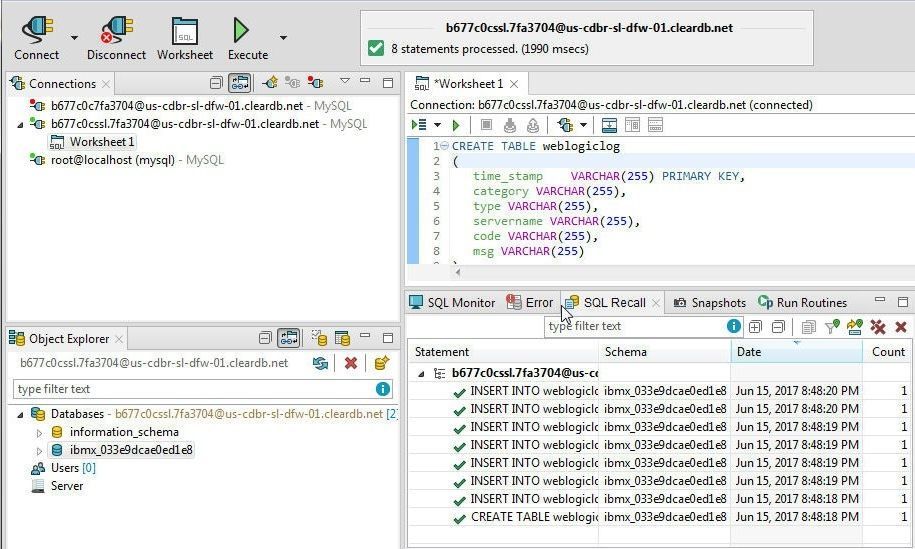This screenshot has height=549, width=915.
Task: Toggle the side-by-side results layout icon
Action: click(x=632, y=125)
